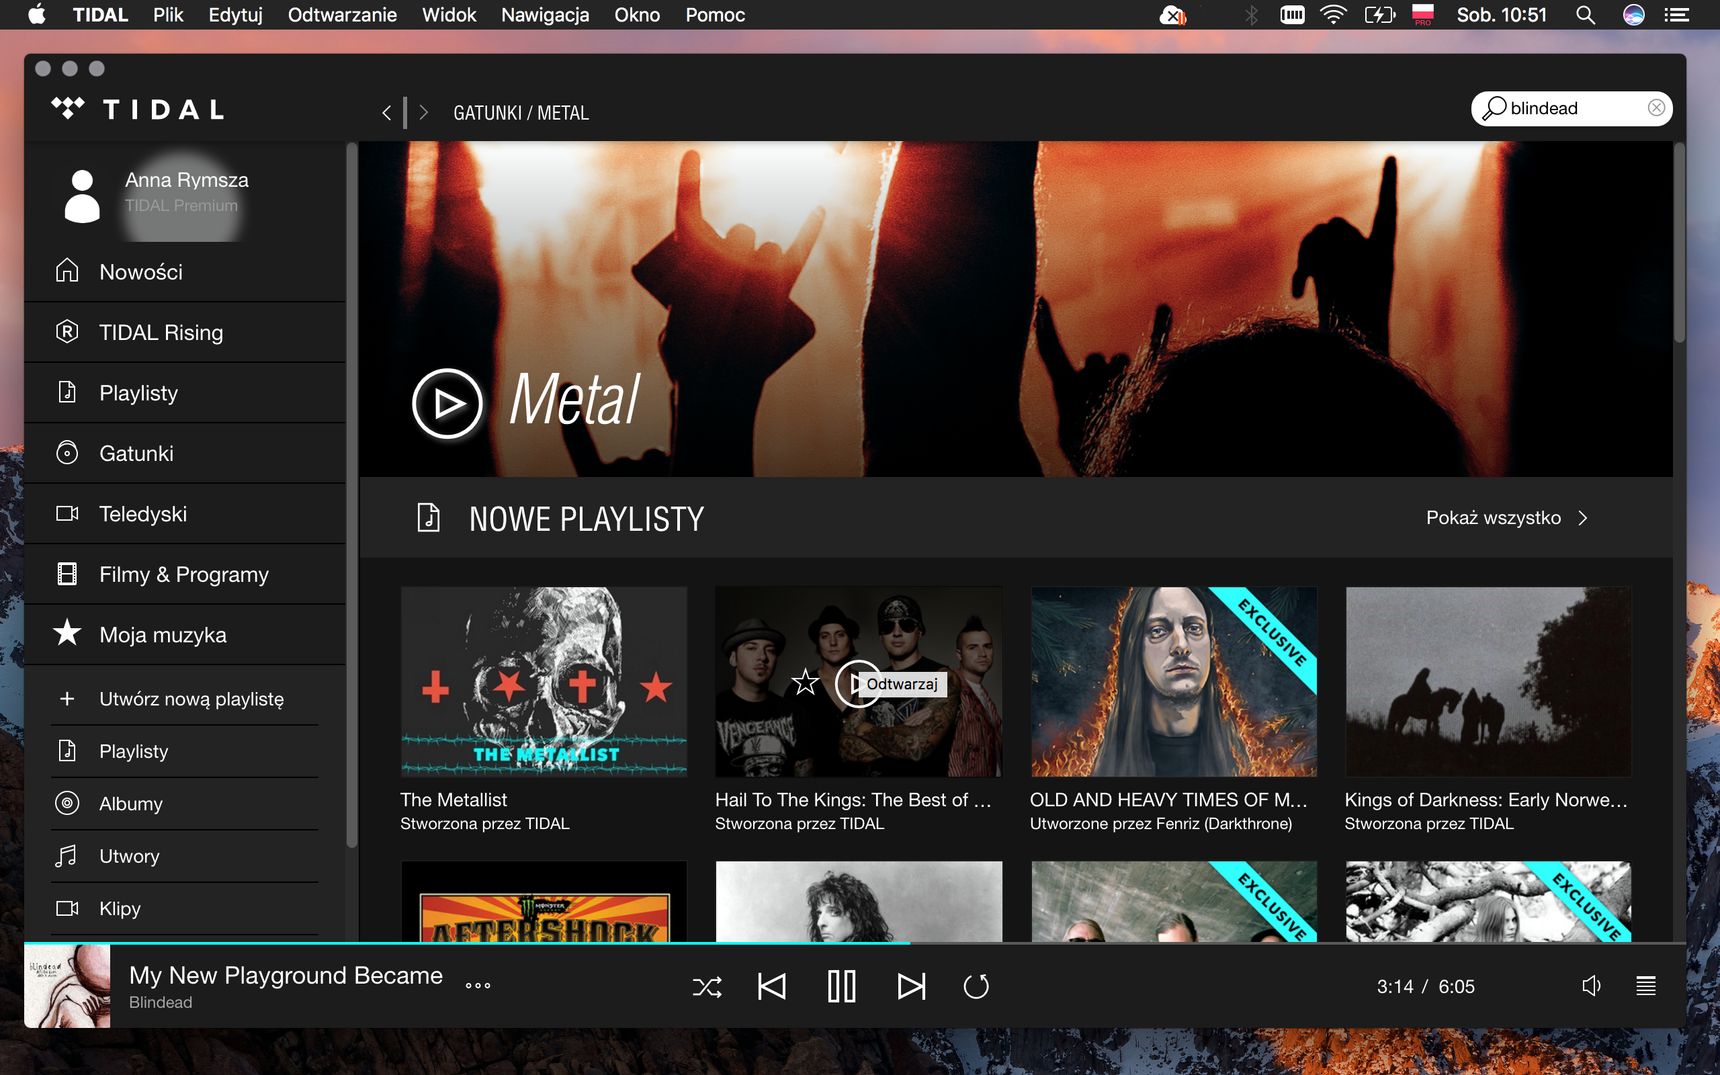1720x1075 pixels.
Task: Open clock Sob. 10:51 menu
Action: click(x=1501, y=15)
